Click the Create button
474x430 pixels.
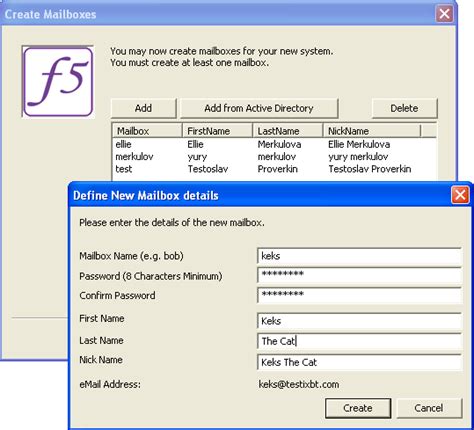358,408
